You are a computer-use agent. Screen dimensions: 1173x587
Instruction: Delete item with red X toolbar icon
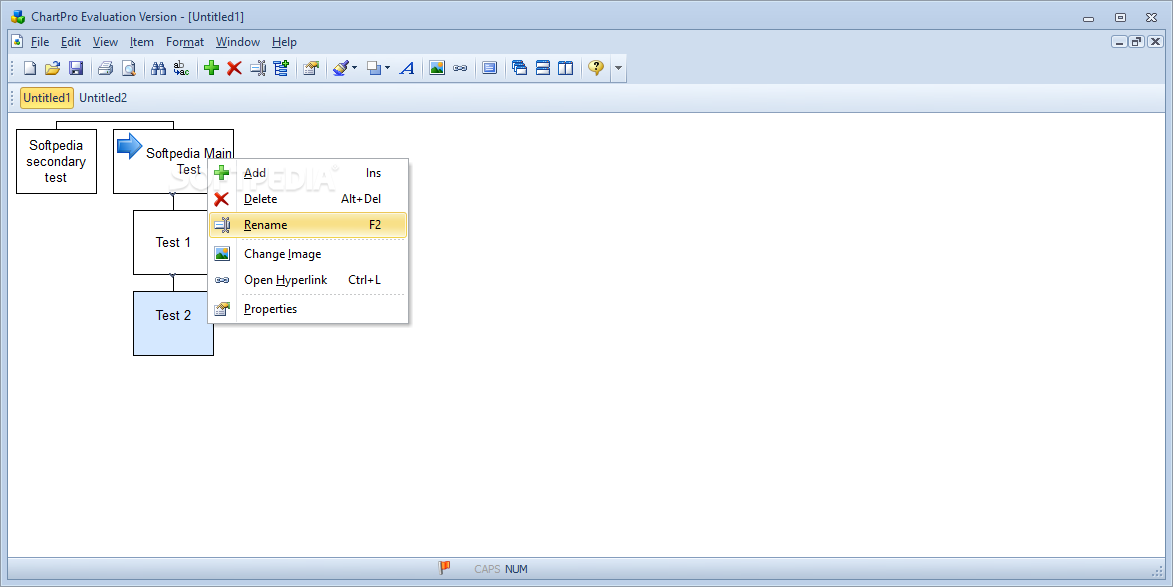[x=234, y=68]
